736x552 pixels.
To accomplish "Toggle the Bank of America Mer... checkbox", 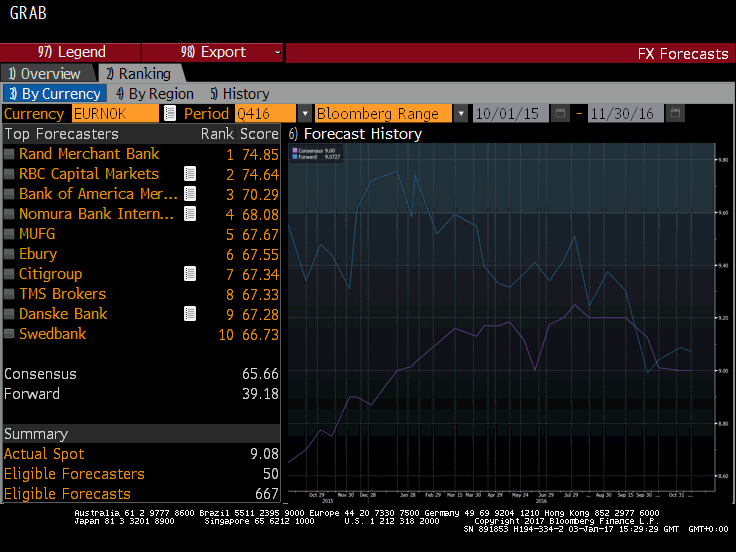I will [x=9, y=194].
